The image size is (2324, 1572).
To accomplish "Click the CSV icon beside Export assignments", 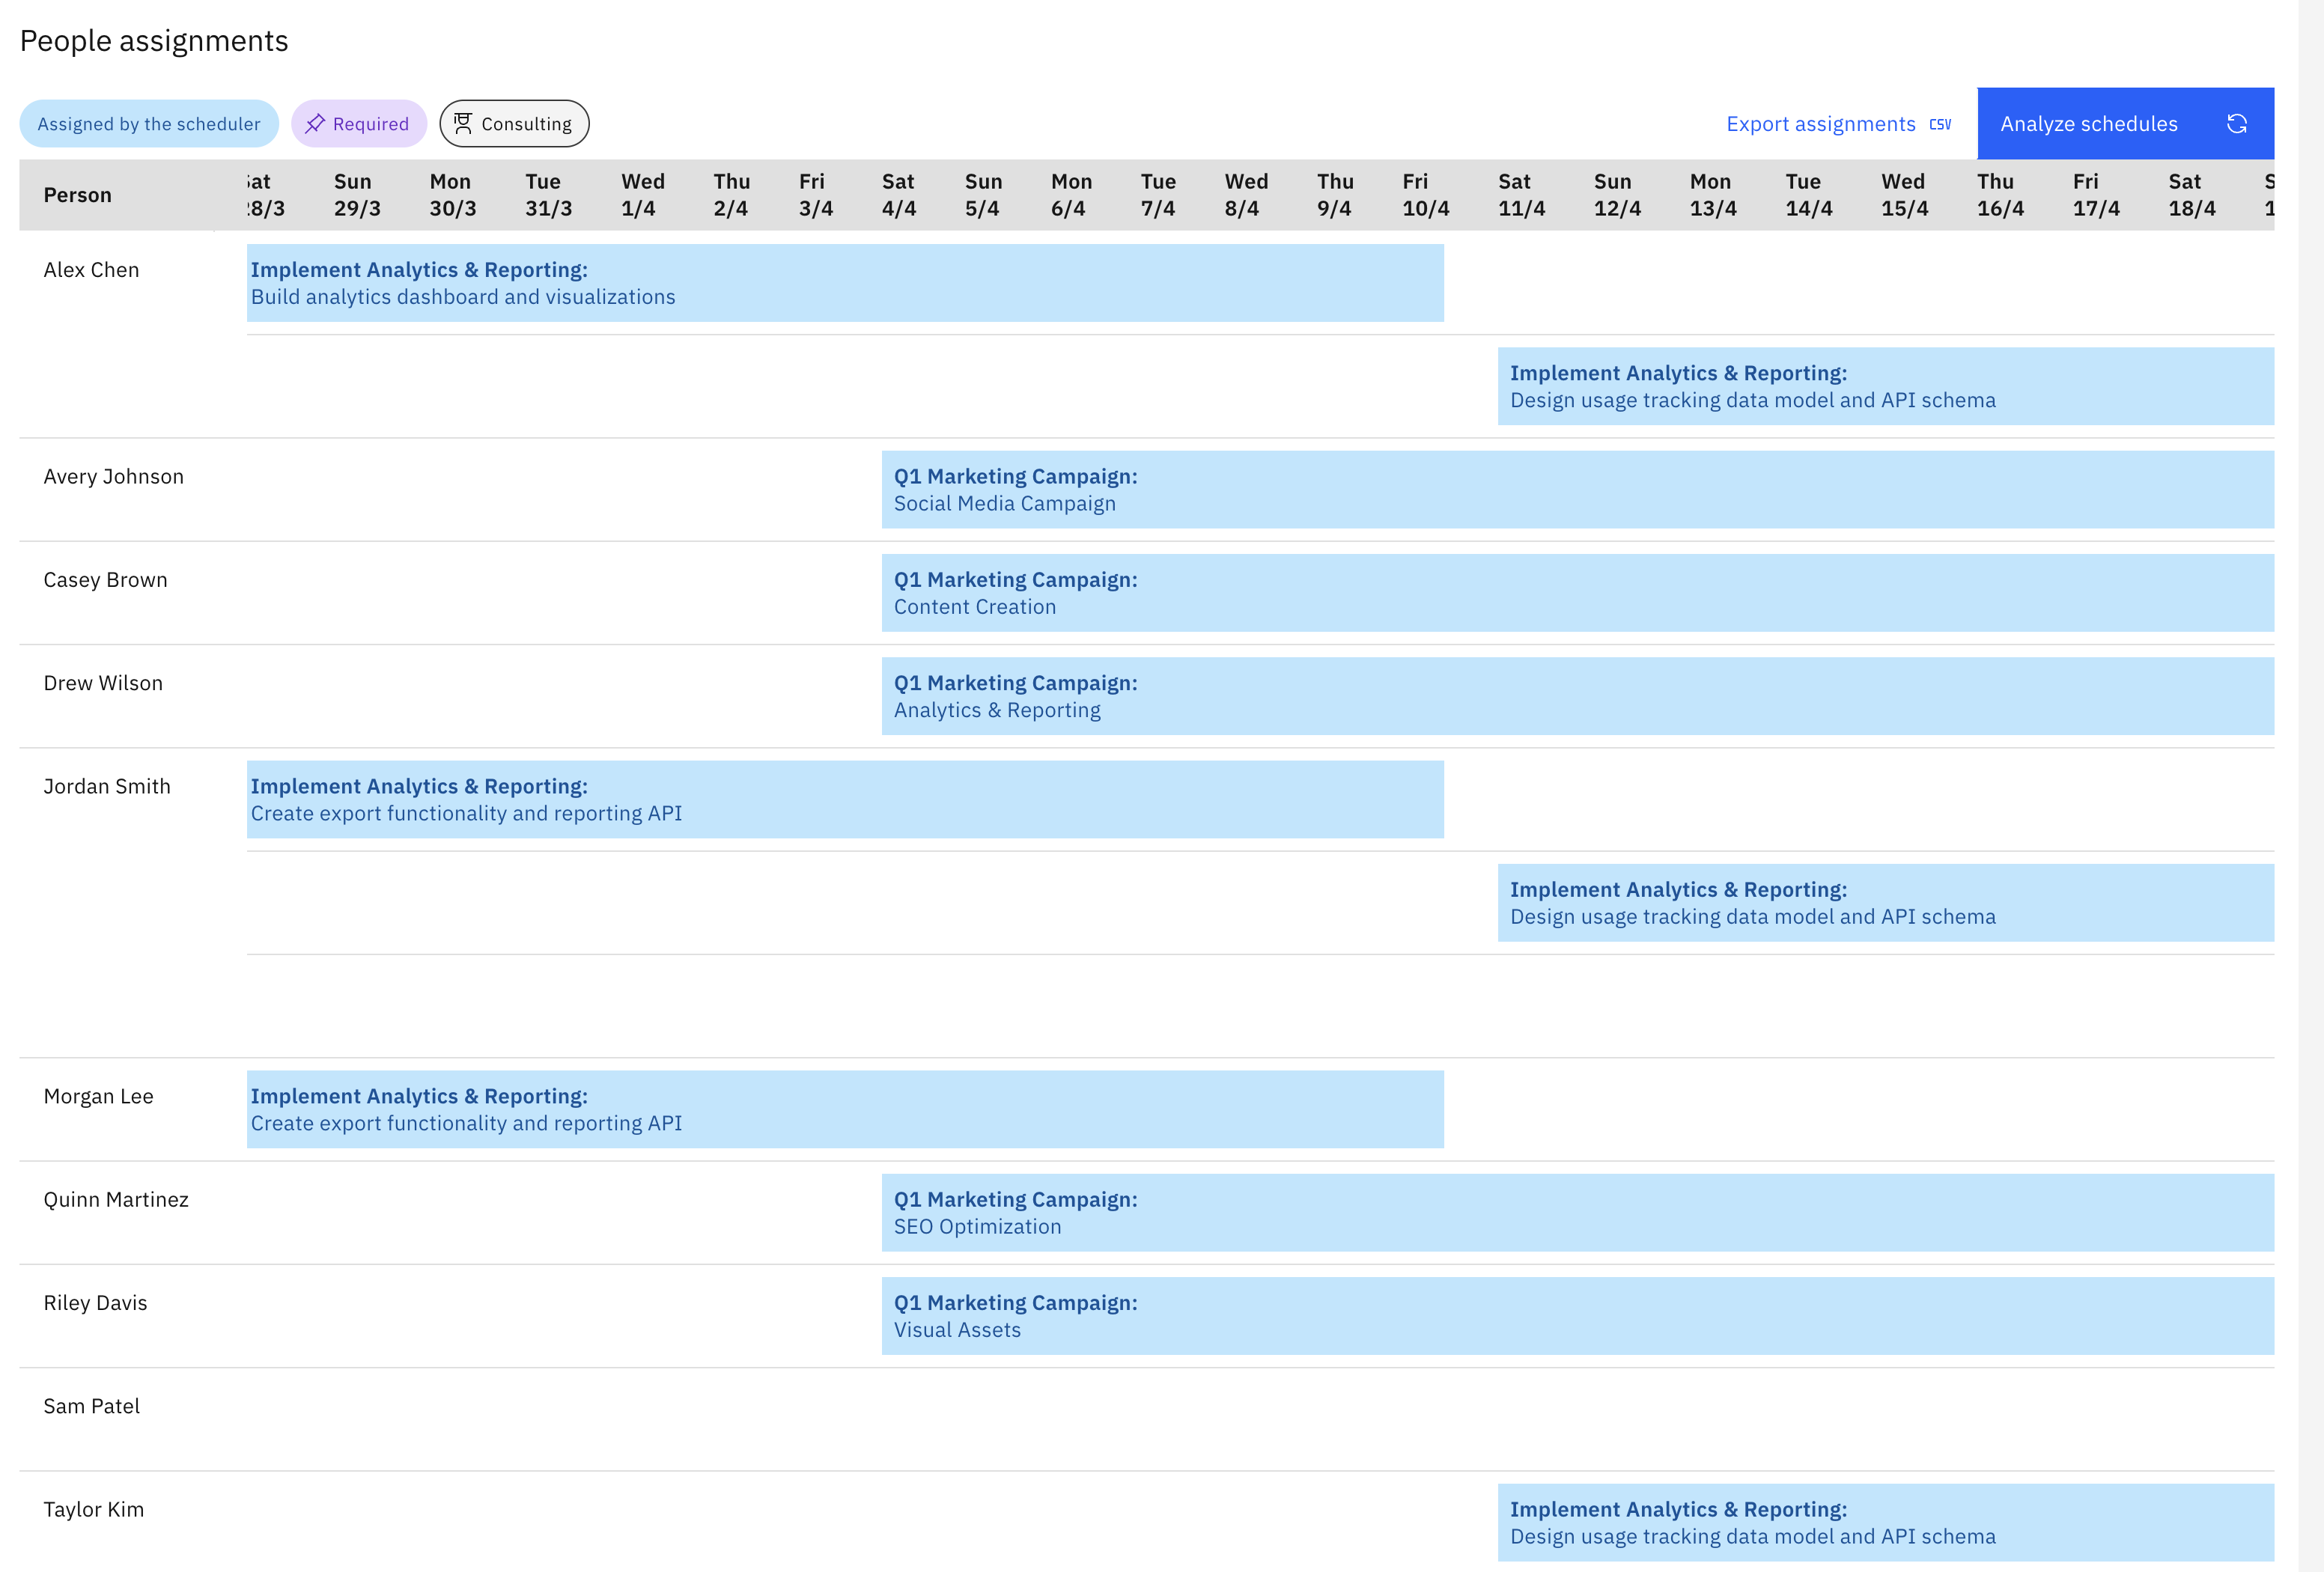I will click(1940, 124).
